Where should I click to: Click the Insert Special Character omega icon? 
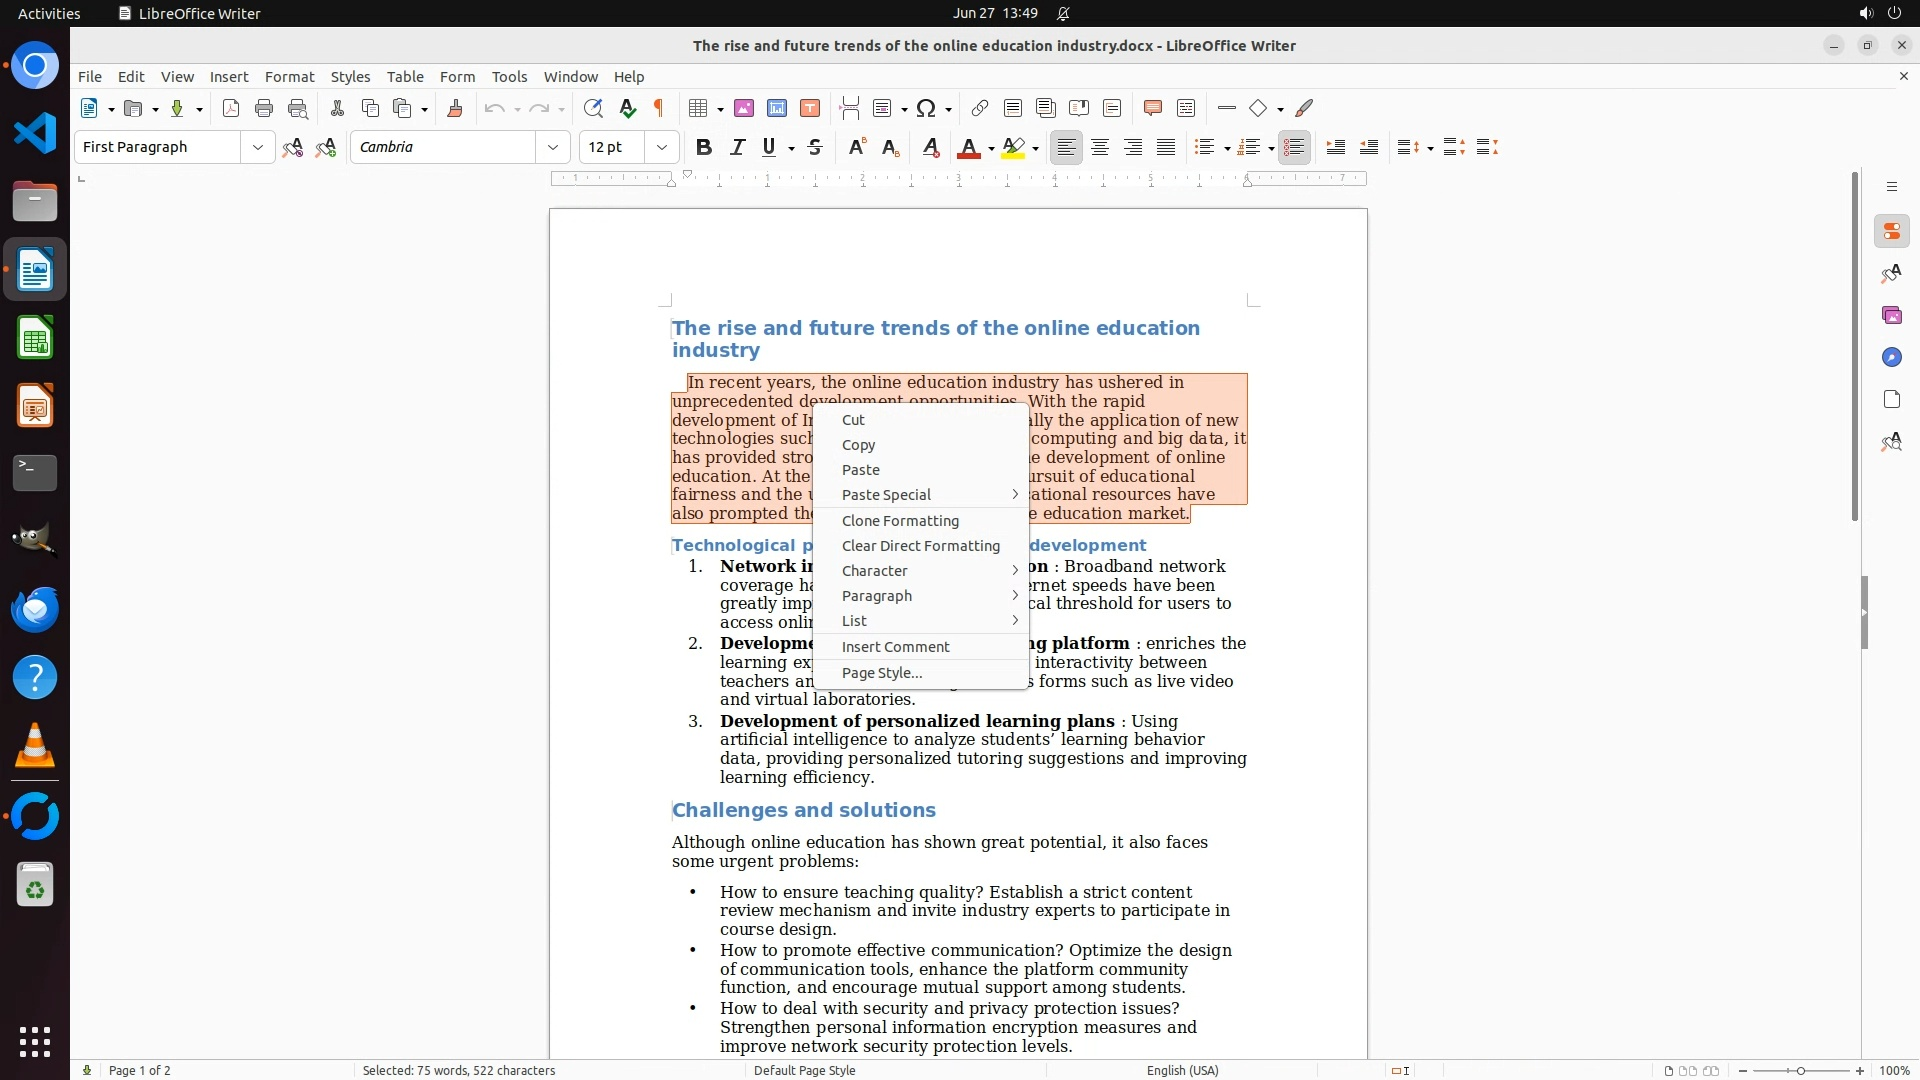click(926, 109)
